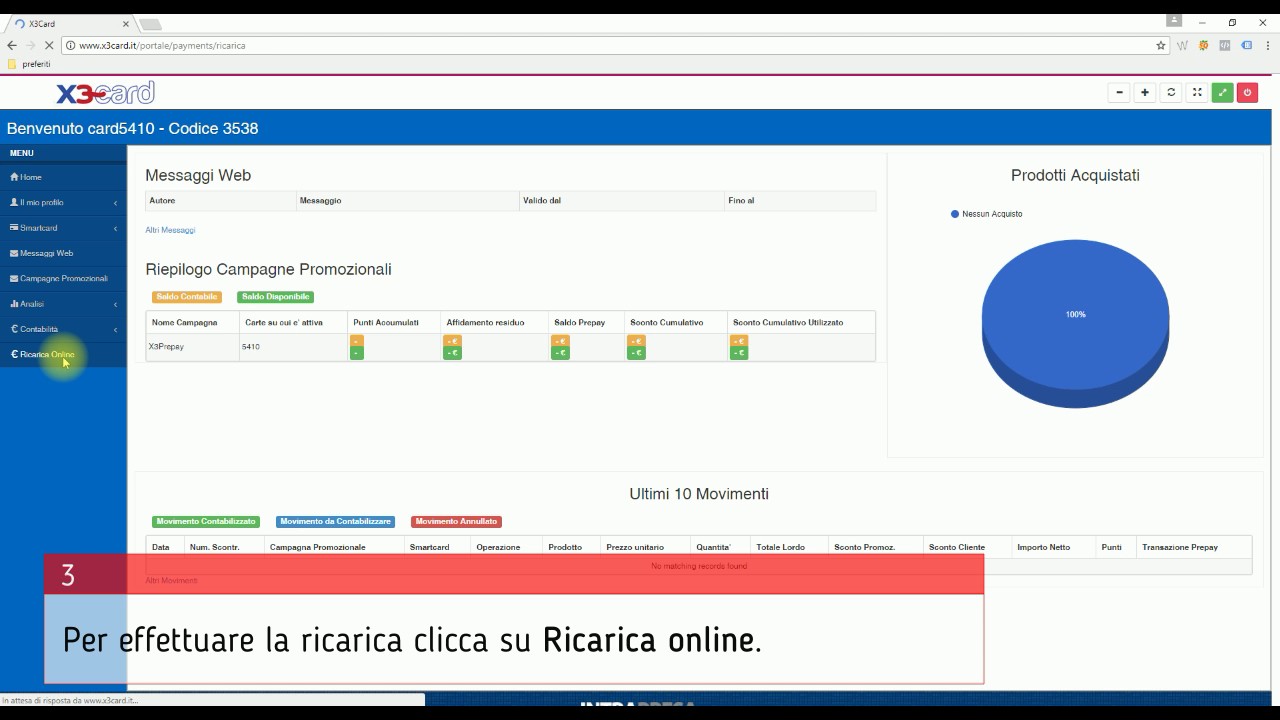Click the red power logout button
The image size is (1280, 720).
1247,93
